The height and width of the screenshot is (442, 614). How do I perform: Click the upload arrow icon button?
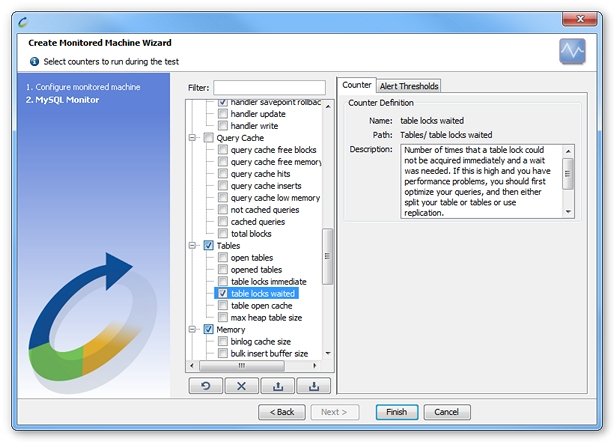[x=278, y=386]
